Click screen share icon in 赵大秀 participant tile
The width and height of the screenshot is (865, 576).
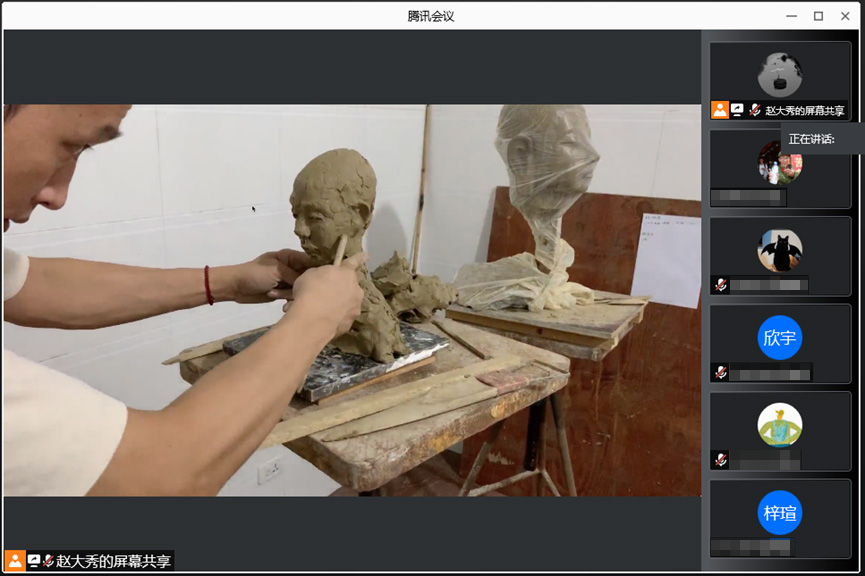[737, 110]
